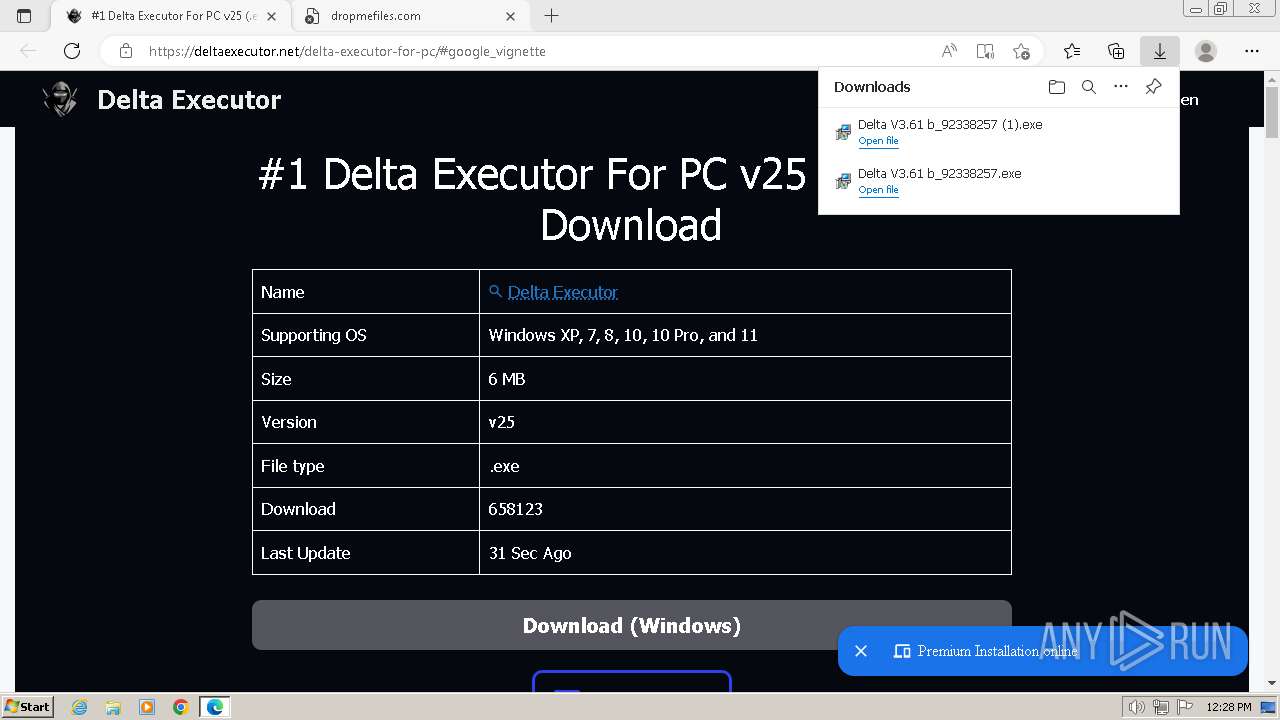Image resolution: width=1280 pixels, height=720 pixels.
Task: Open File Explorer from taskbar
Action: point(113,707)
